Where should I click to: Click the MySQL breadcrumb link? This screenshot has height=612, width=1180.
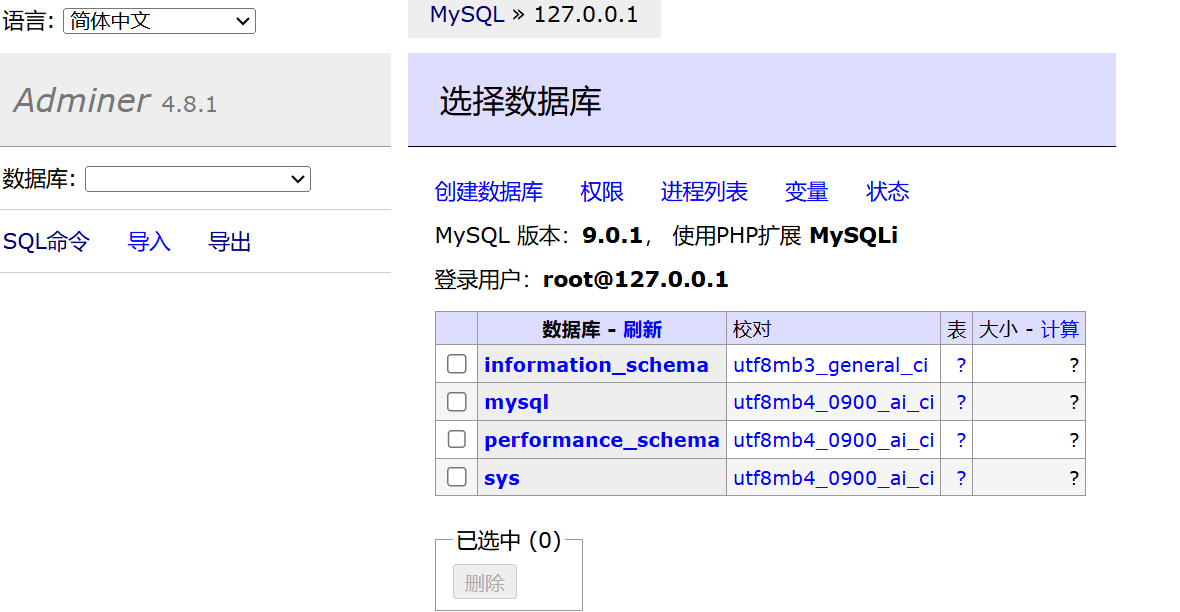467,15
